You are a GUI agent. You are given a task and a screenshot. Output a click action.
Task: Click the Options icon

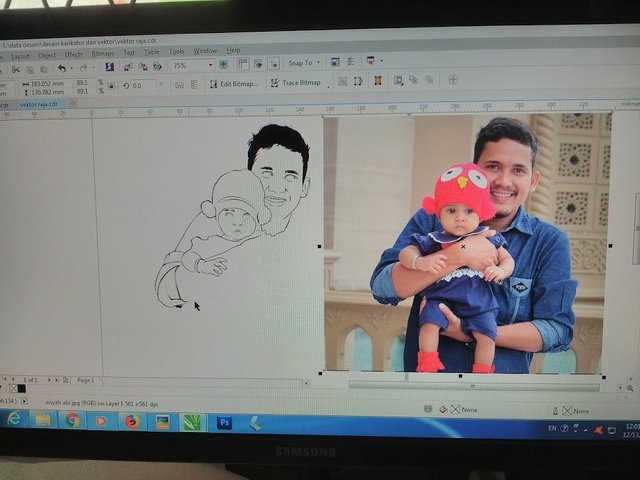coord(351,61)
